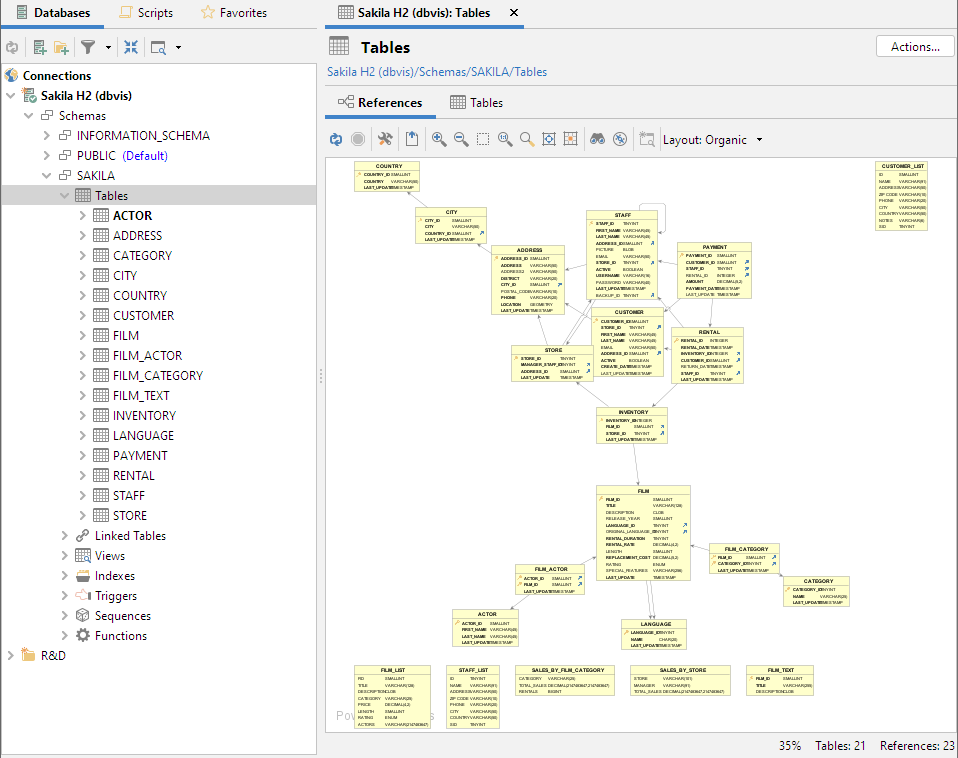Switch to the Tables sub-tab

[485, 102]
